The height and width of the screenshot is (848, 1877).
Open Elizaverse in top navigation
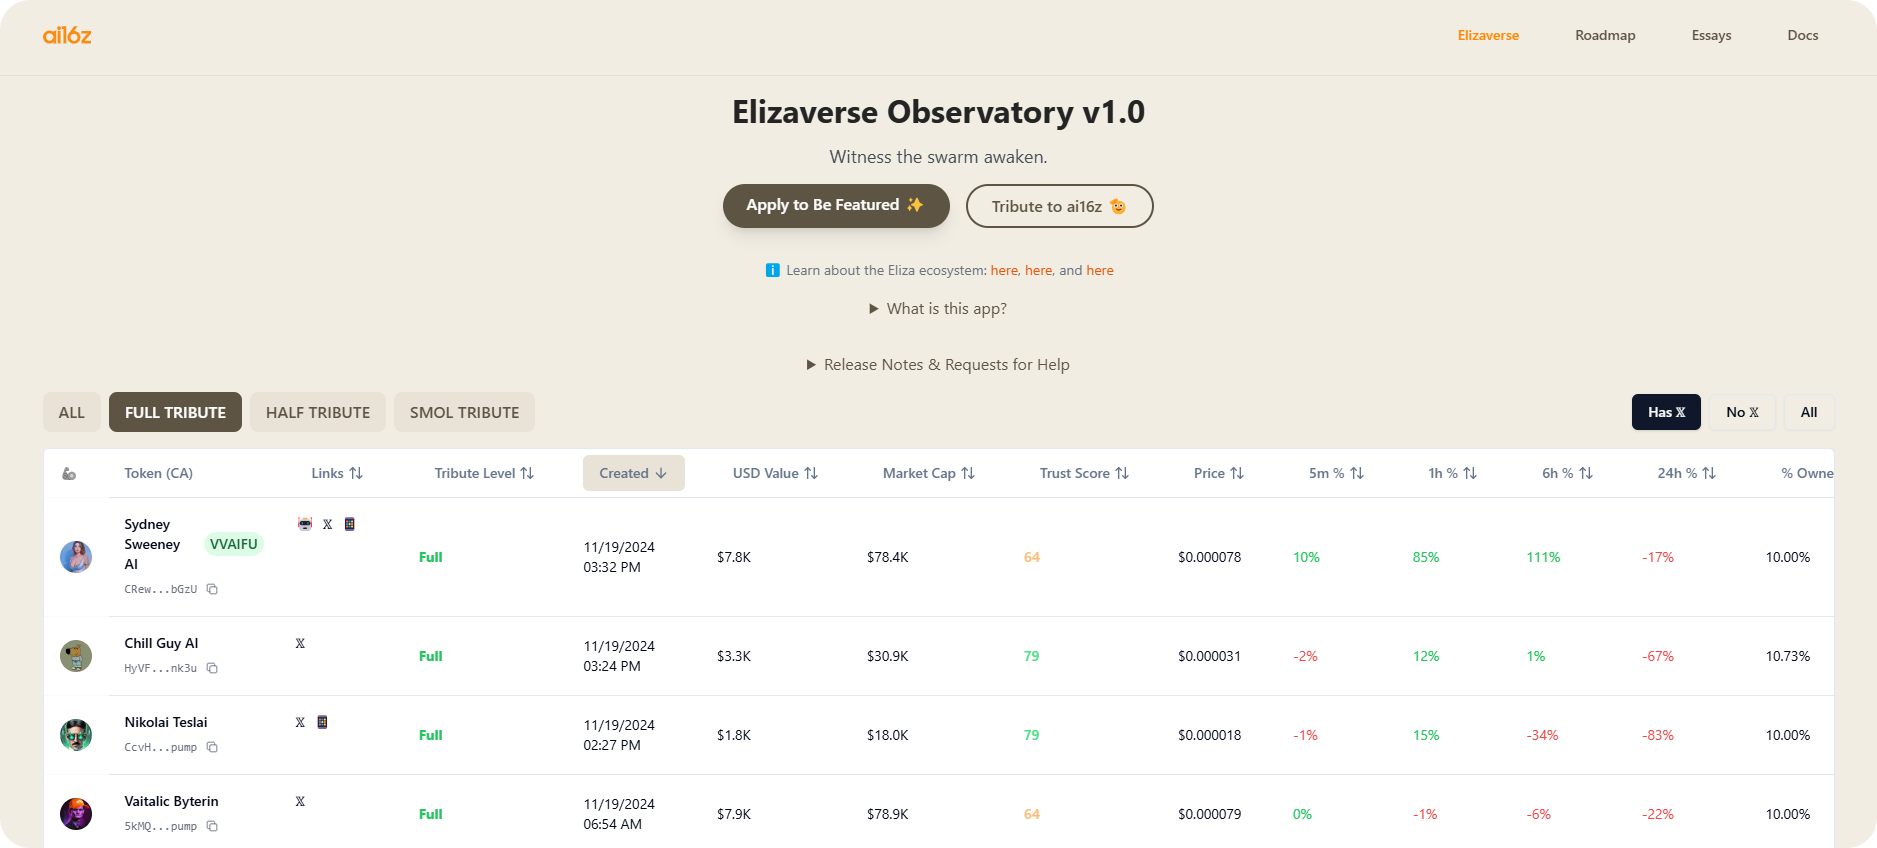click(x=1488, y=35)
